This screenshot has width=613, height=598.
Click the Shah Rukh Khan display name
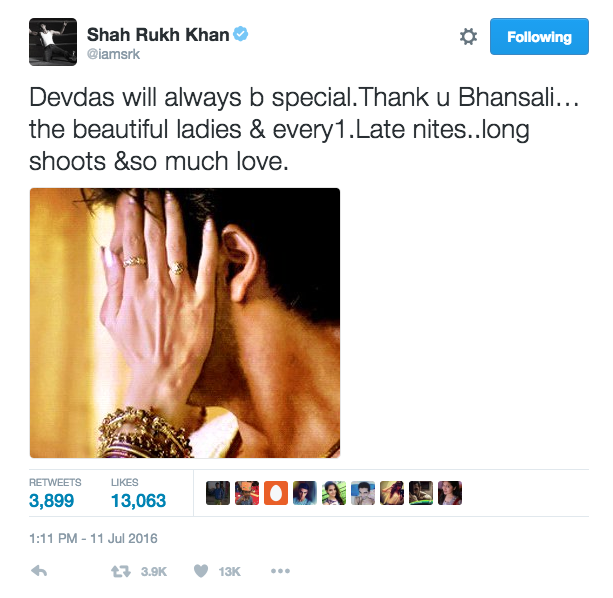(158, 34)
